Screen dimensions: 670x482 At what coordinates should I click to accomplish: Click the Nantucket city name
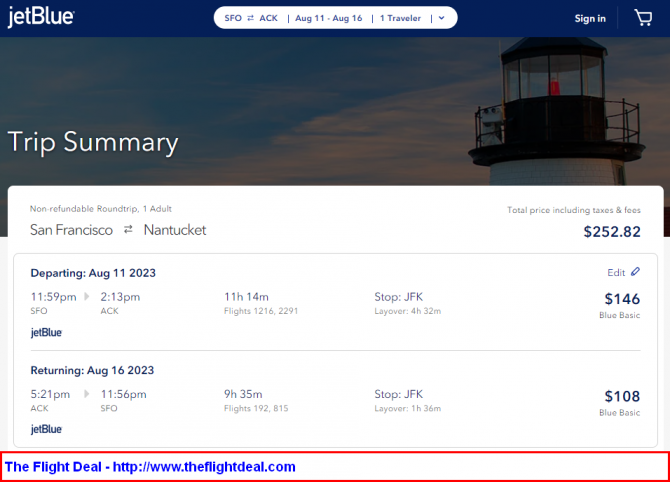(175, 230)
